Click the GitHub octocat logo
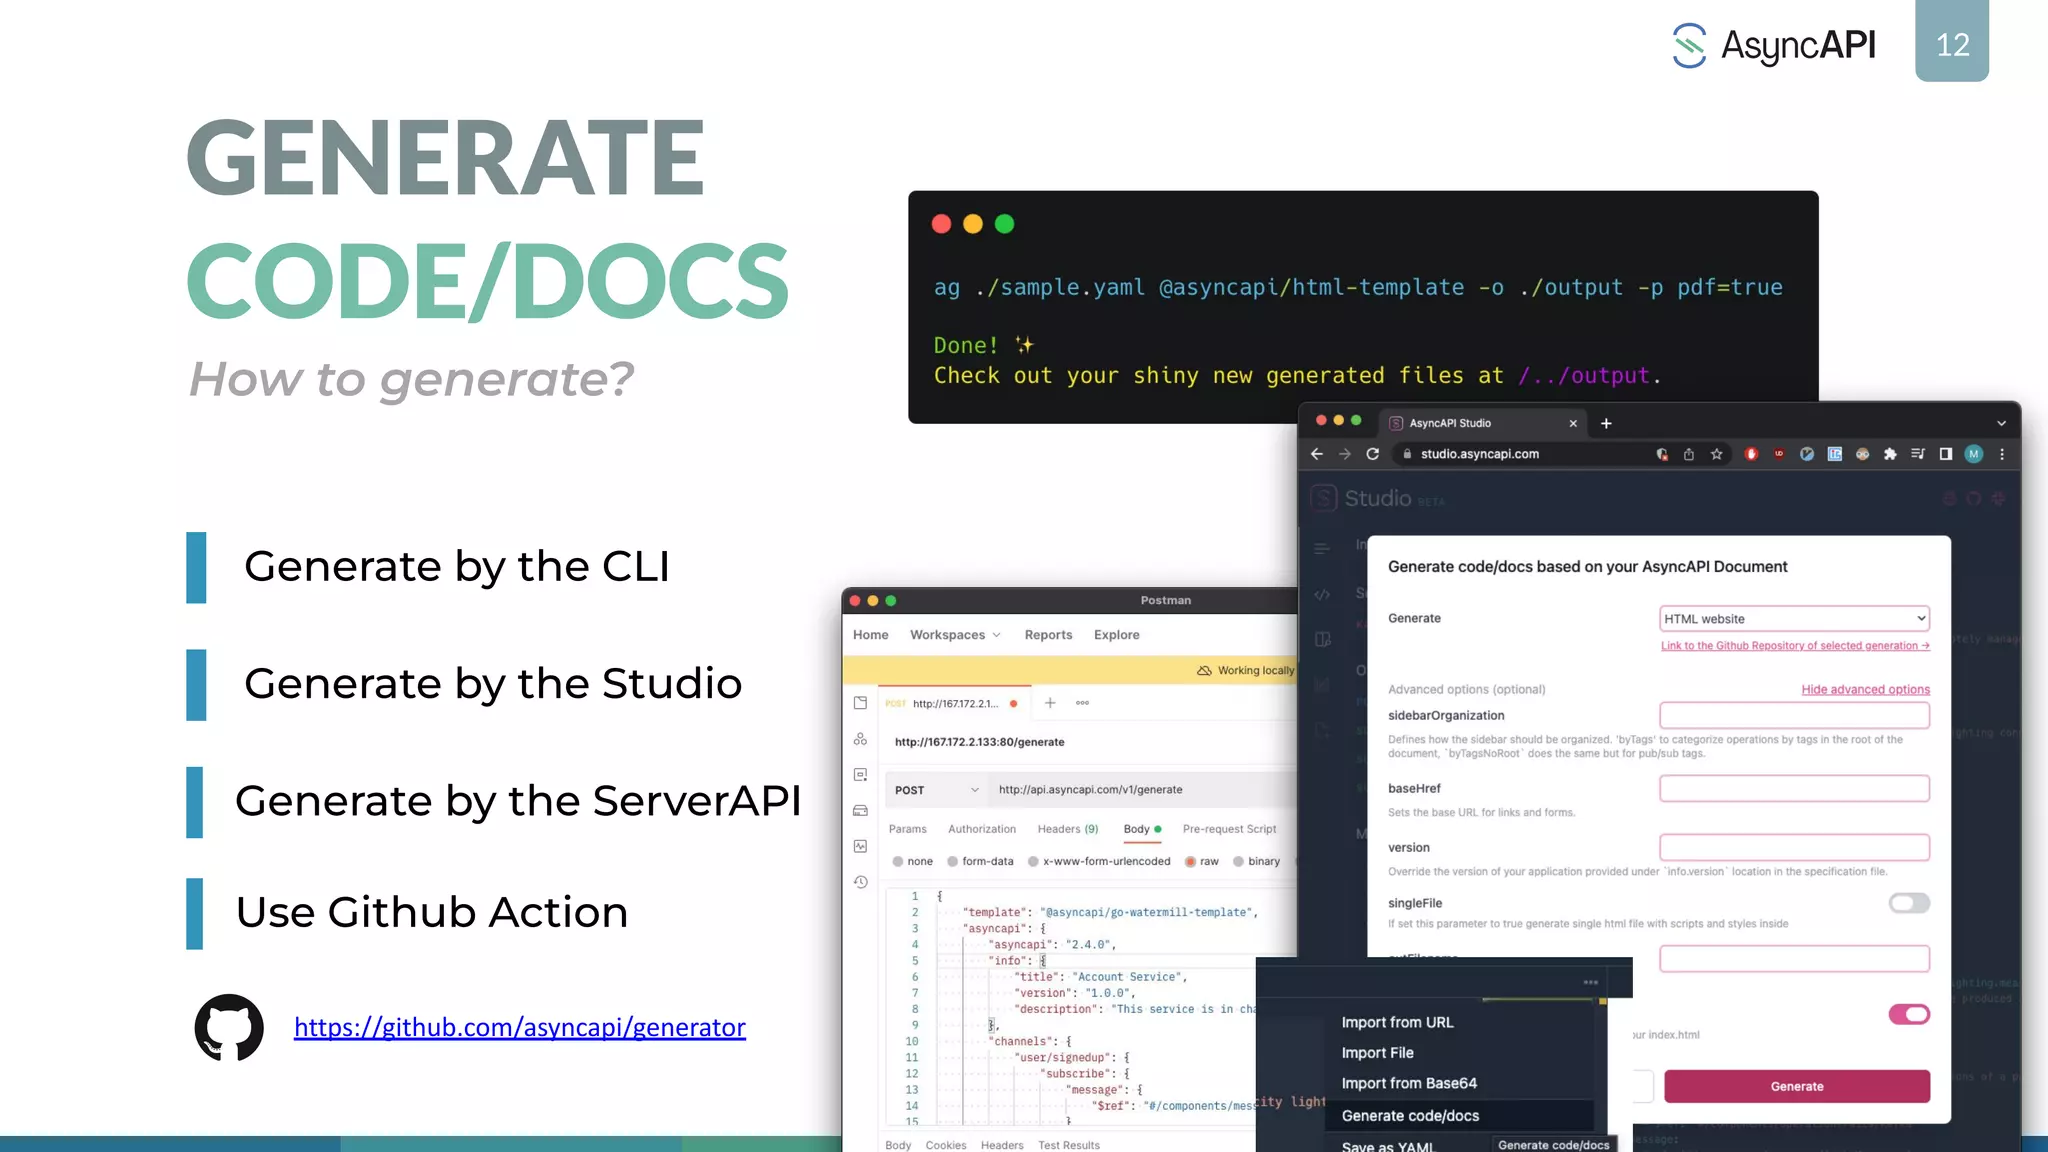Image resolution: width=2048 pixels, height=1152 pixels. (229, 1027)
